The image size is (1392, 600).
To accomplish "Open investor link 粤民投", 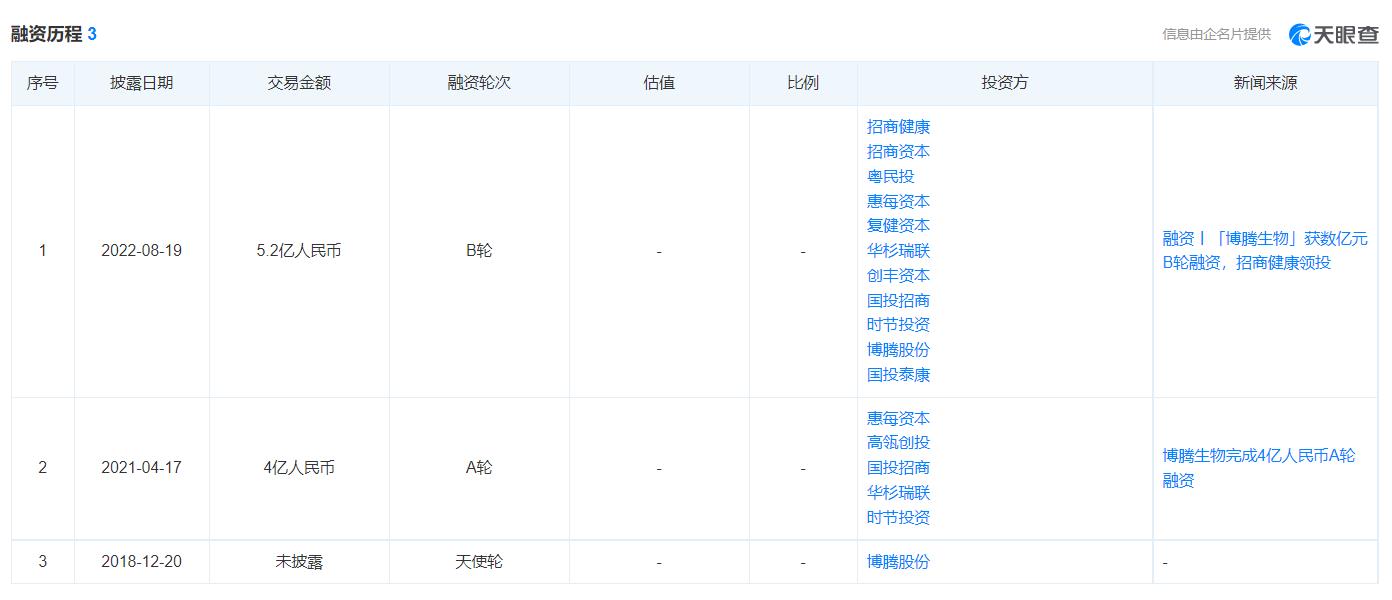I will pyautogui.click(x=890, y=176).
